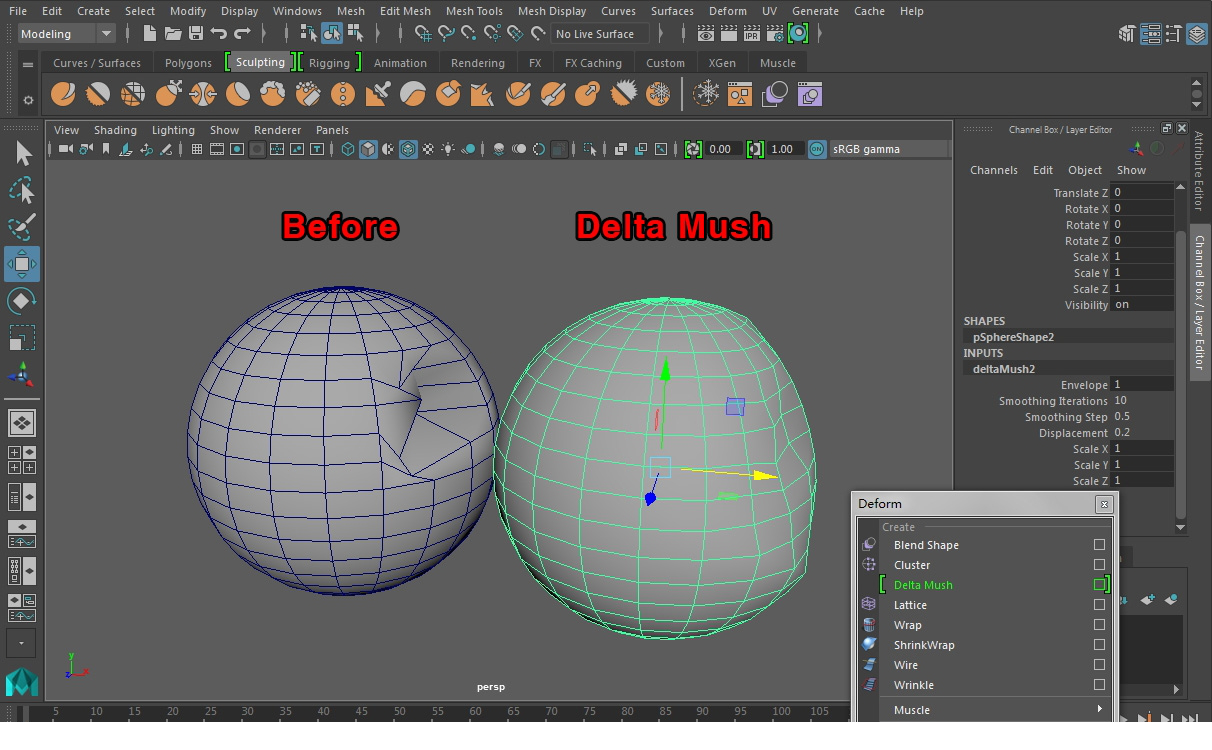Check the Cluster option box
Viewport: 1212px width, 750px height.
pyautogui.click(x=1099, y=565)
